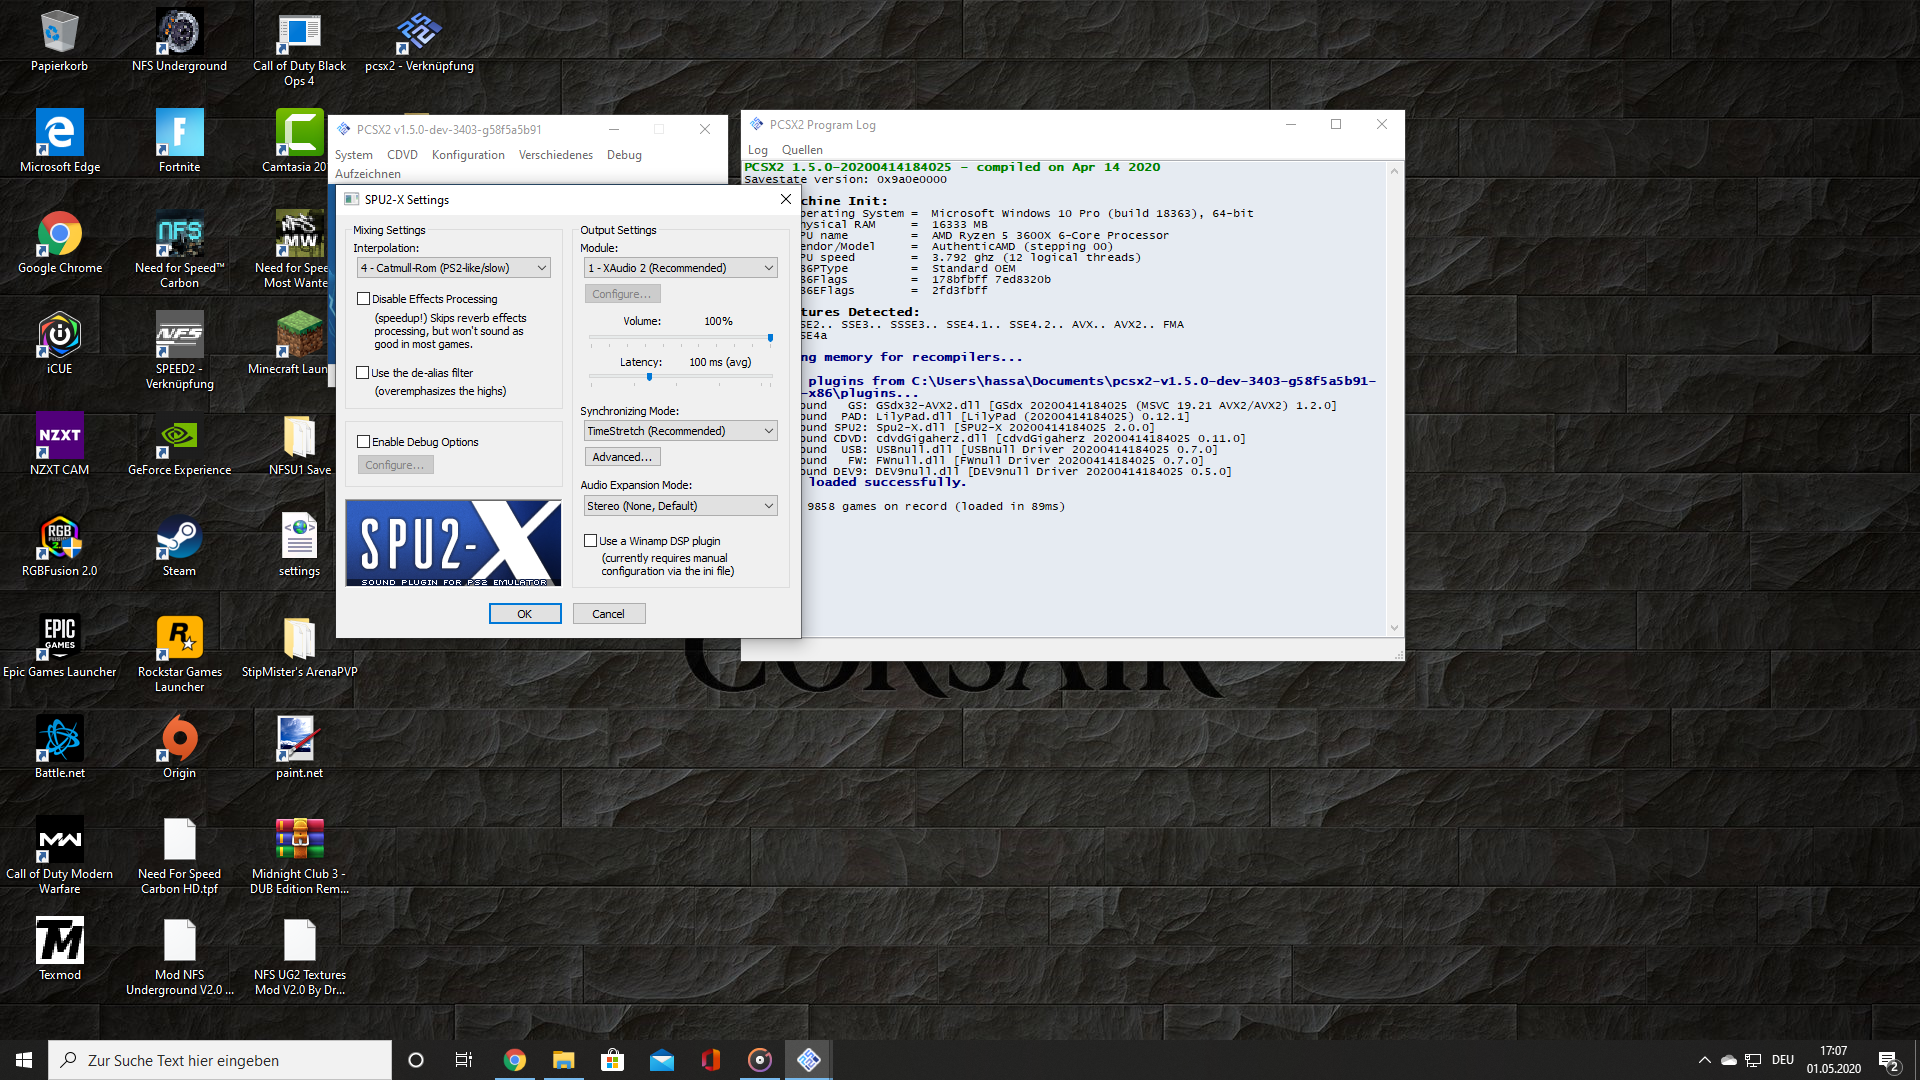
Task: Open NZXT CAM desktop icon
Action: 59,444
